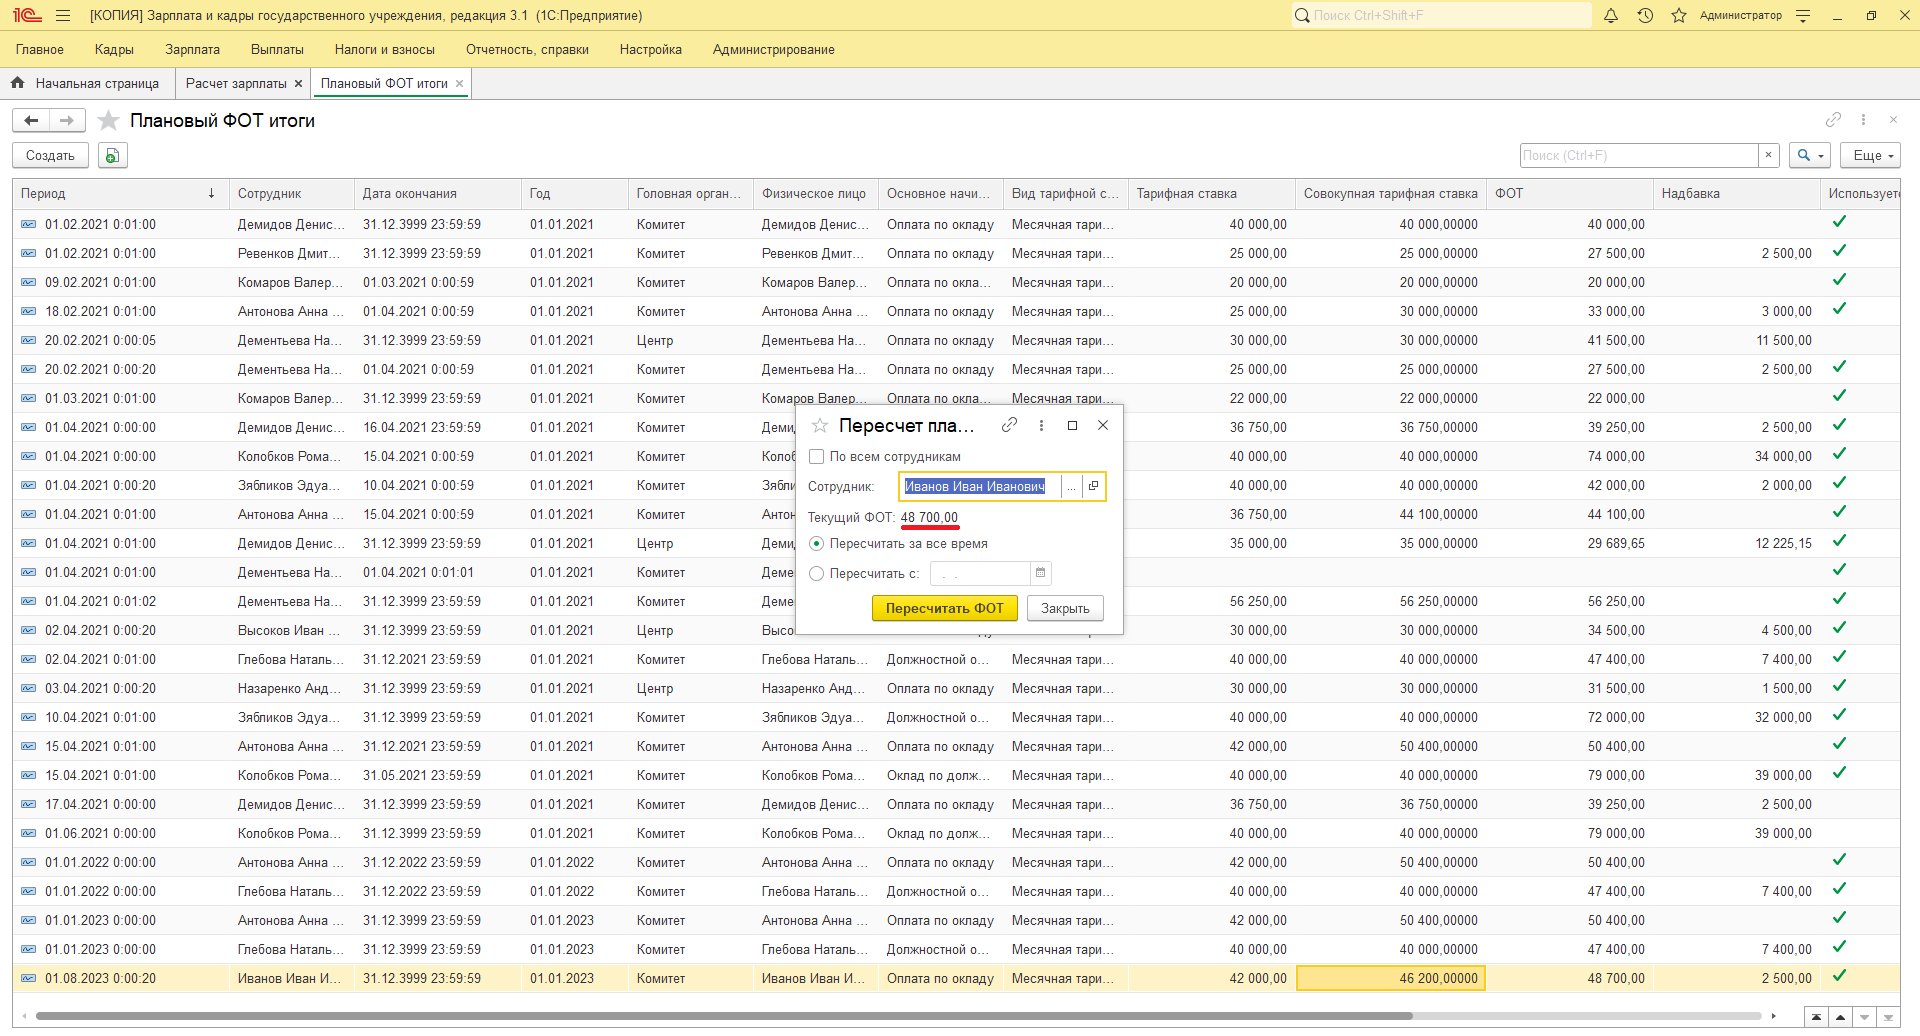
Task: Close the Пересчет dialog with X
Action: (1103, 425)
